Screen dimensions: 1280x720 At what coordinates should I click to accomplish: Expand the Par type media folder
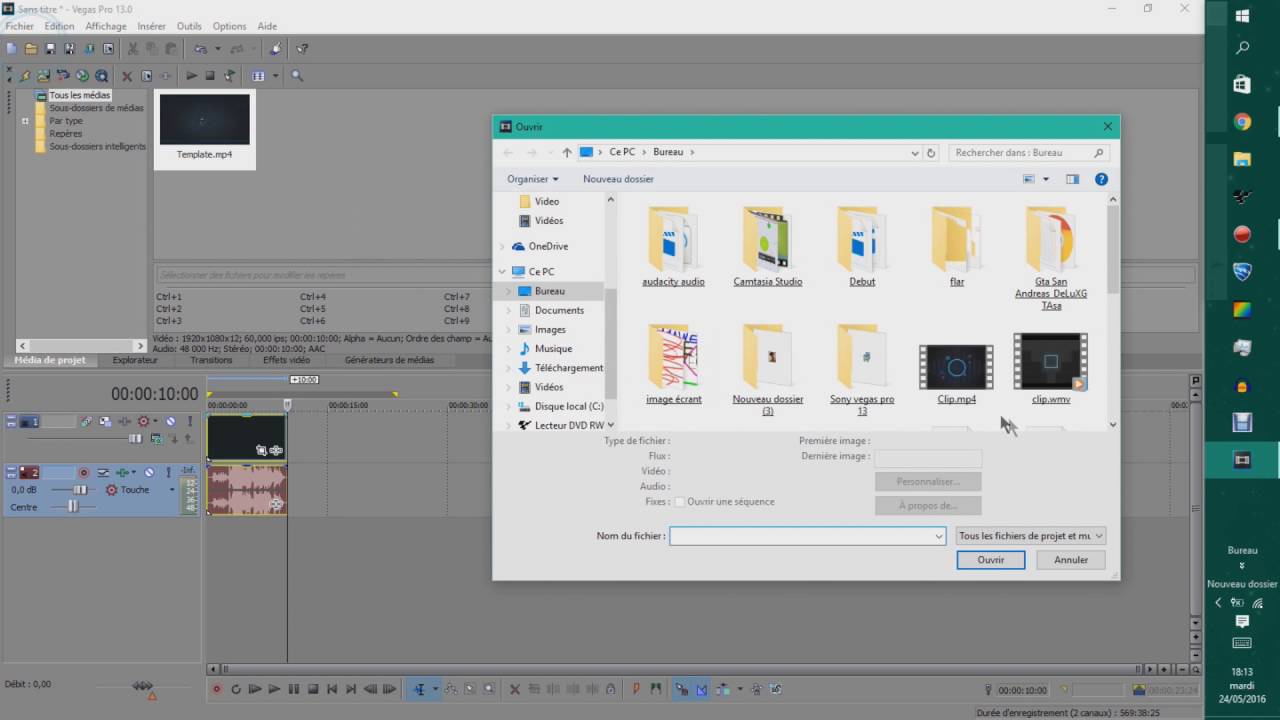pos(25,121)
